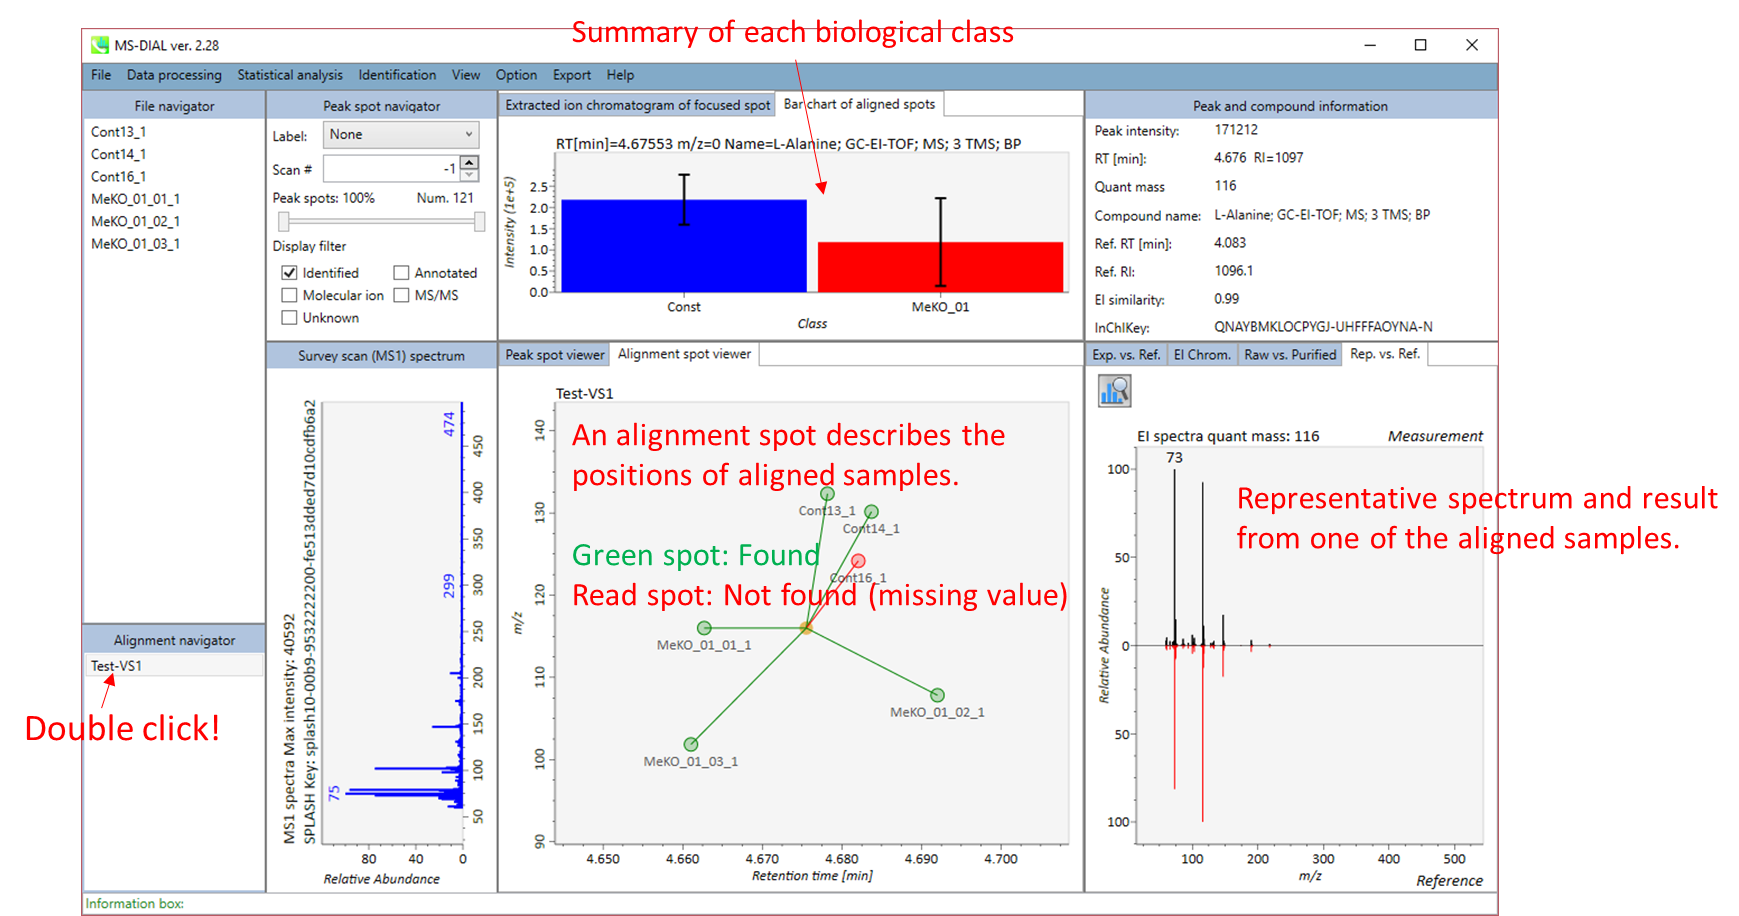The image size is (1739, 916).
Task: Click the Cont14_1 green alignment spot
Action: 871,512
